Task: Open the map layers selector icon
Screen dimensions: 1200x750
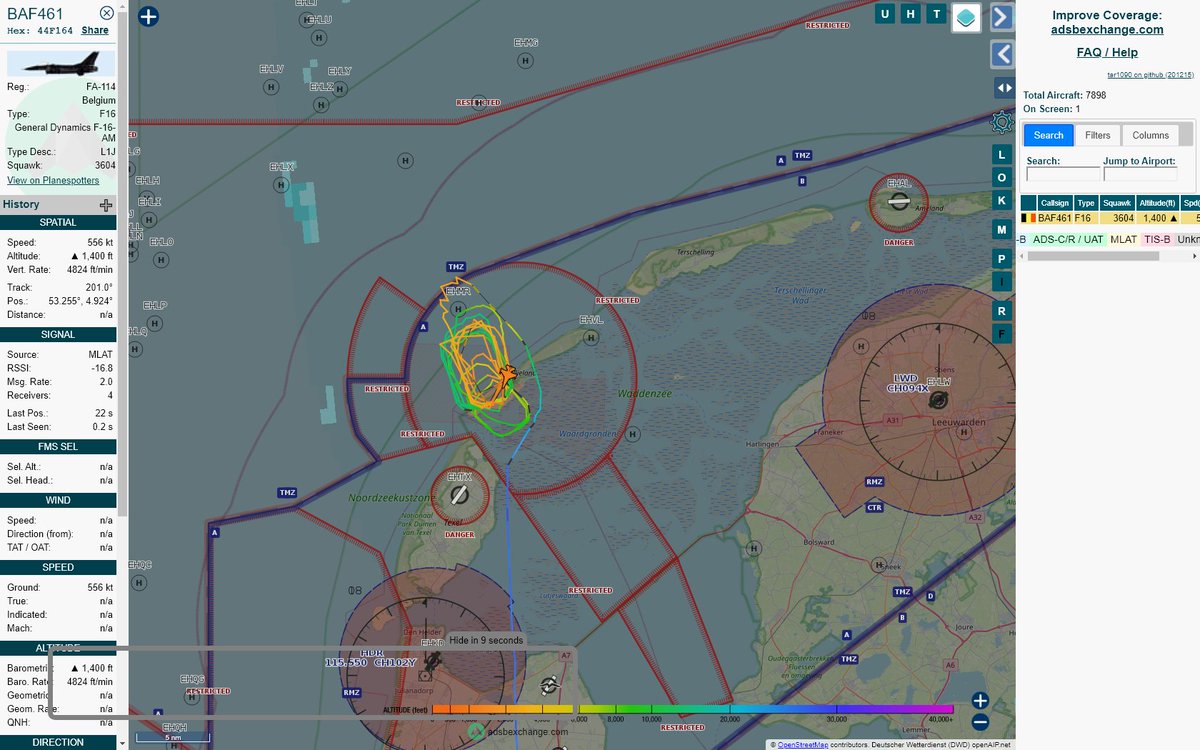Action: (966, 17)
